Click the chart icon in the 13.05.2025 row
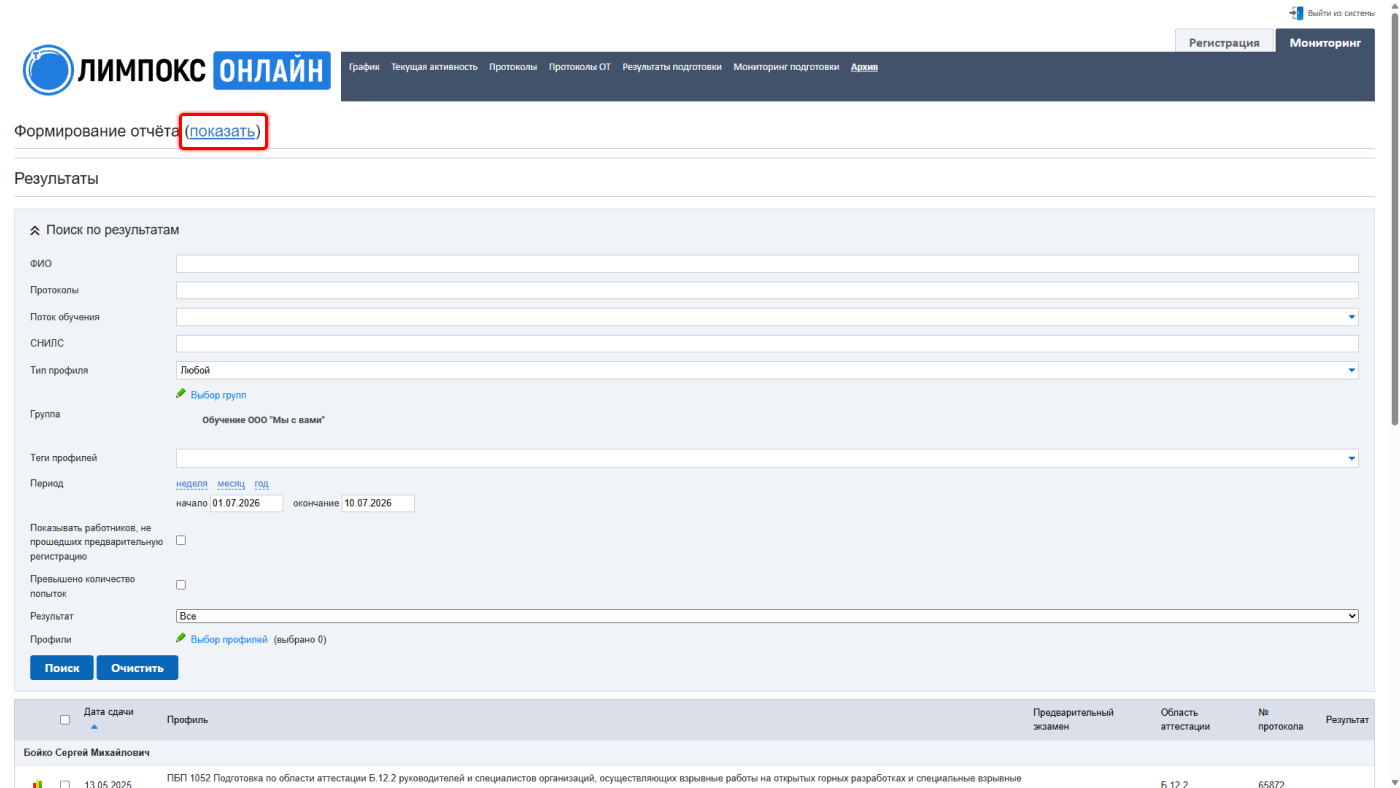This screenshot has height=788, width=1400. pyautogui.click(x=38, y=784)
